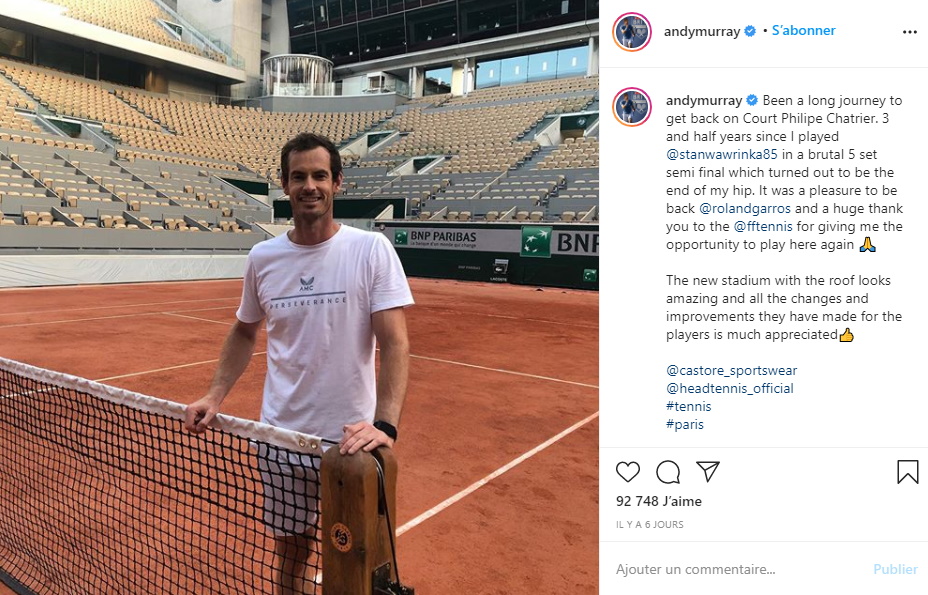The image size is (928, 595).
Task: Click Publier to post the comment
Action: 895,569
